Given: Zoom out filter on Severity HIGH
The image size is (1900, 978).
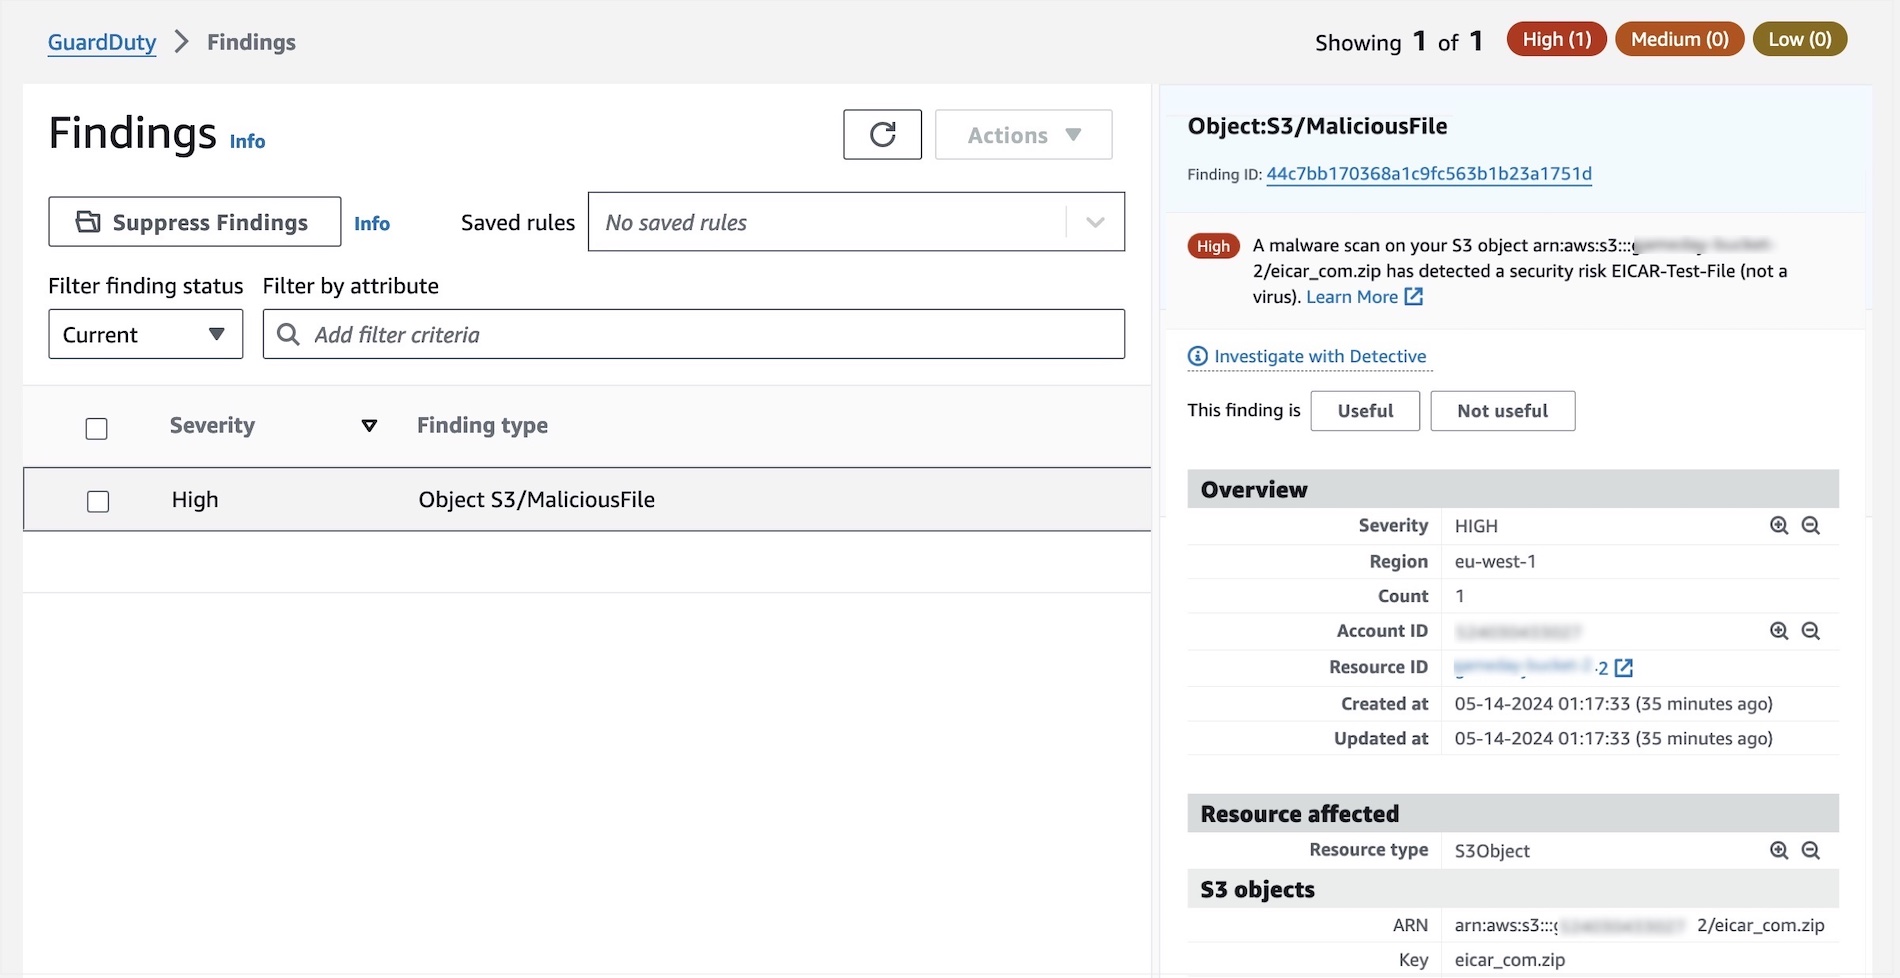Looking at the screenshot, I should click(x=1811, y=526).
